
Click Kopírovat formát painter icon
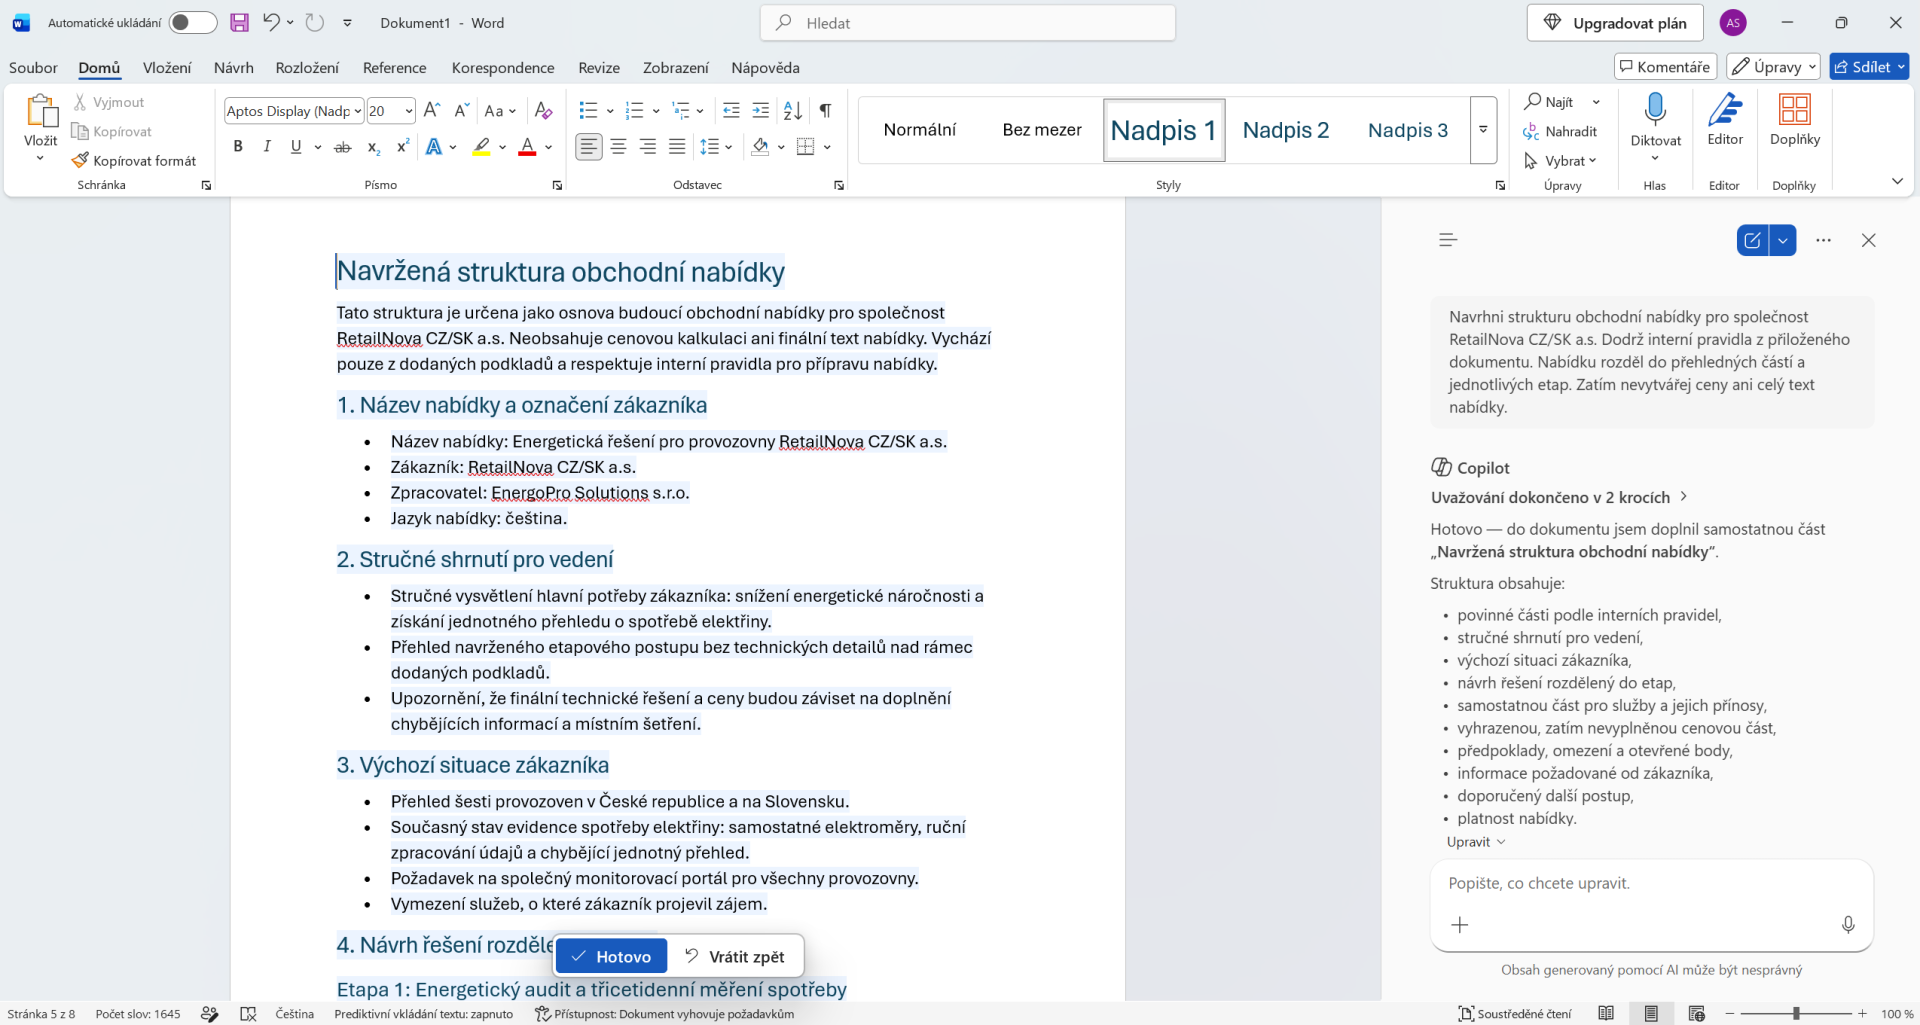click(81, 160)
